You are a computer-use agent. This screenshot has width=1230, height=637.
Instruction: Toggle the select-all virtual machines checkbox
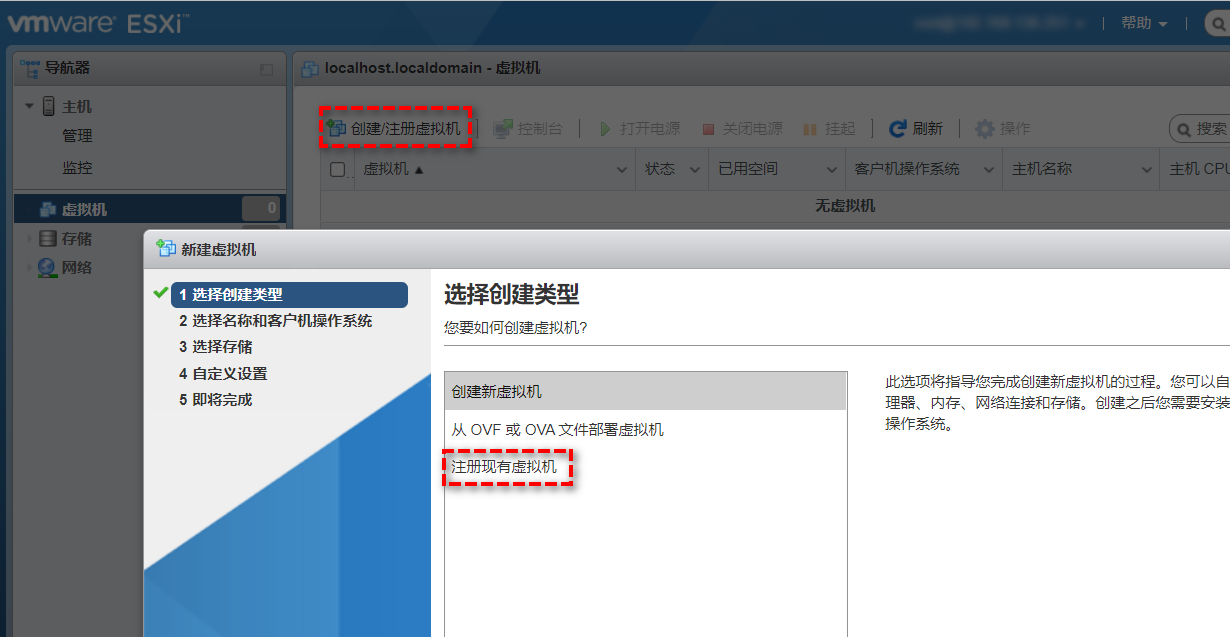coord(338,170)
